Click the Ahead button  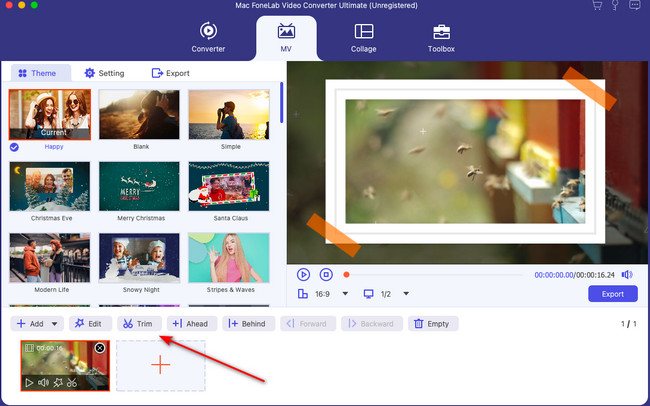(192, 324)
